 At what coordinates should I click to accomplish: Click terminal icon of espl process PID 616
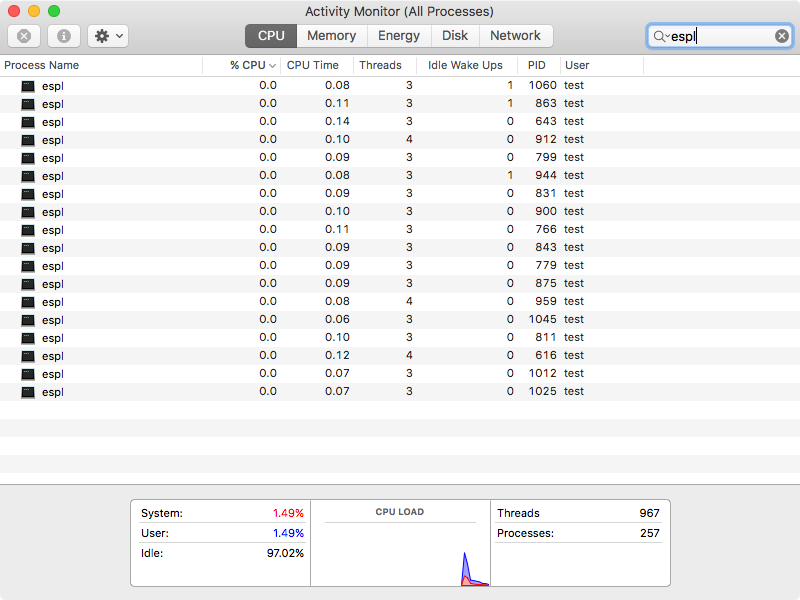(27, 356)
